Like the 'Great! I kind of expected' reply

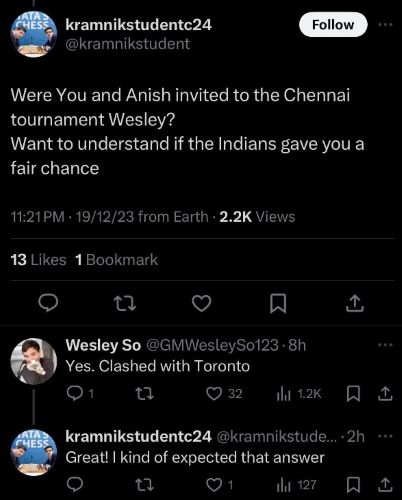tap(219, 485)
